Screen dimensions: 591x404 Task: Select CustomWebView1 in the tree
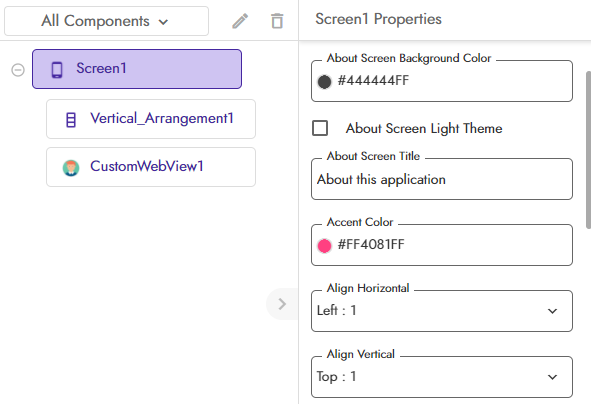point(151,167)
